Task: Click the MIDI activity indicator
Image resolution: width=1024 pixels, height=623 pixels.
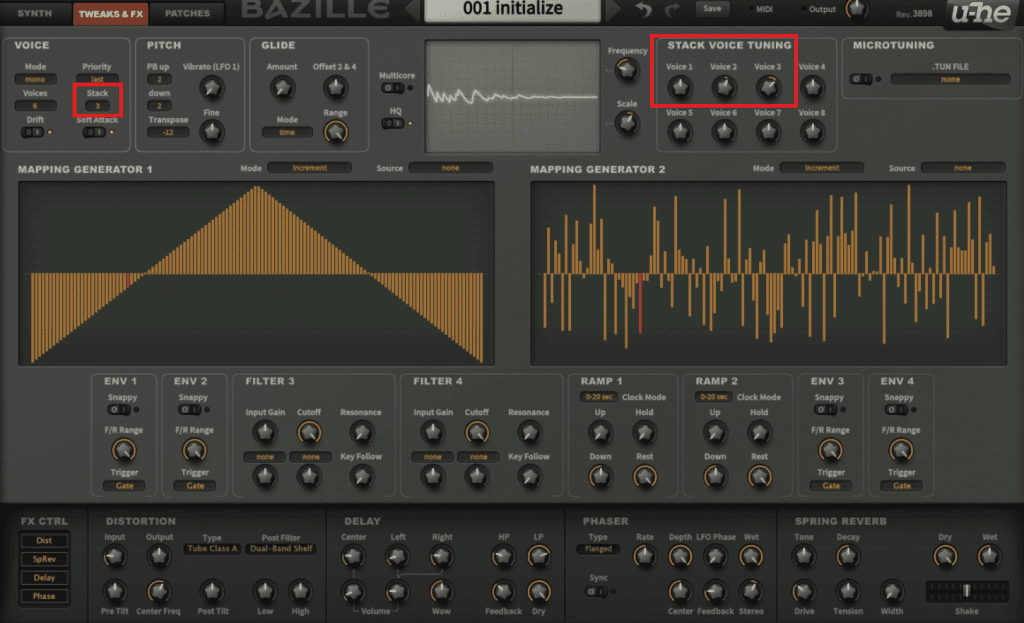Action: click(x=752, y=9)
